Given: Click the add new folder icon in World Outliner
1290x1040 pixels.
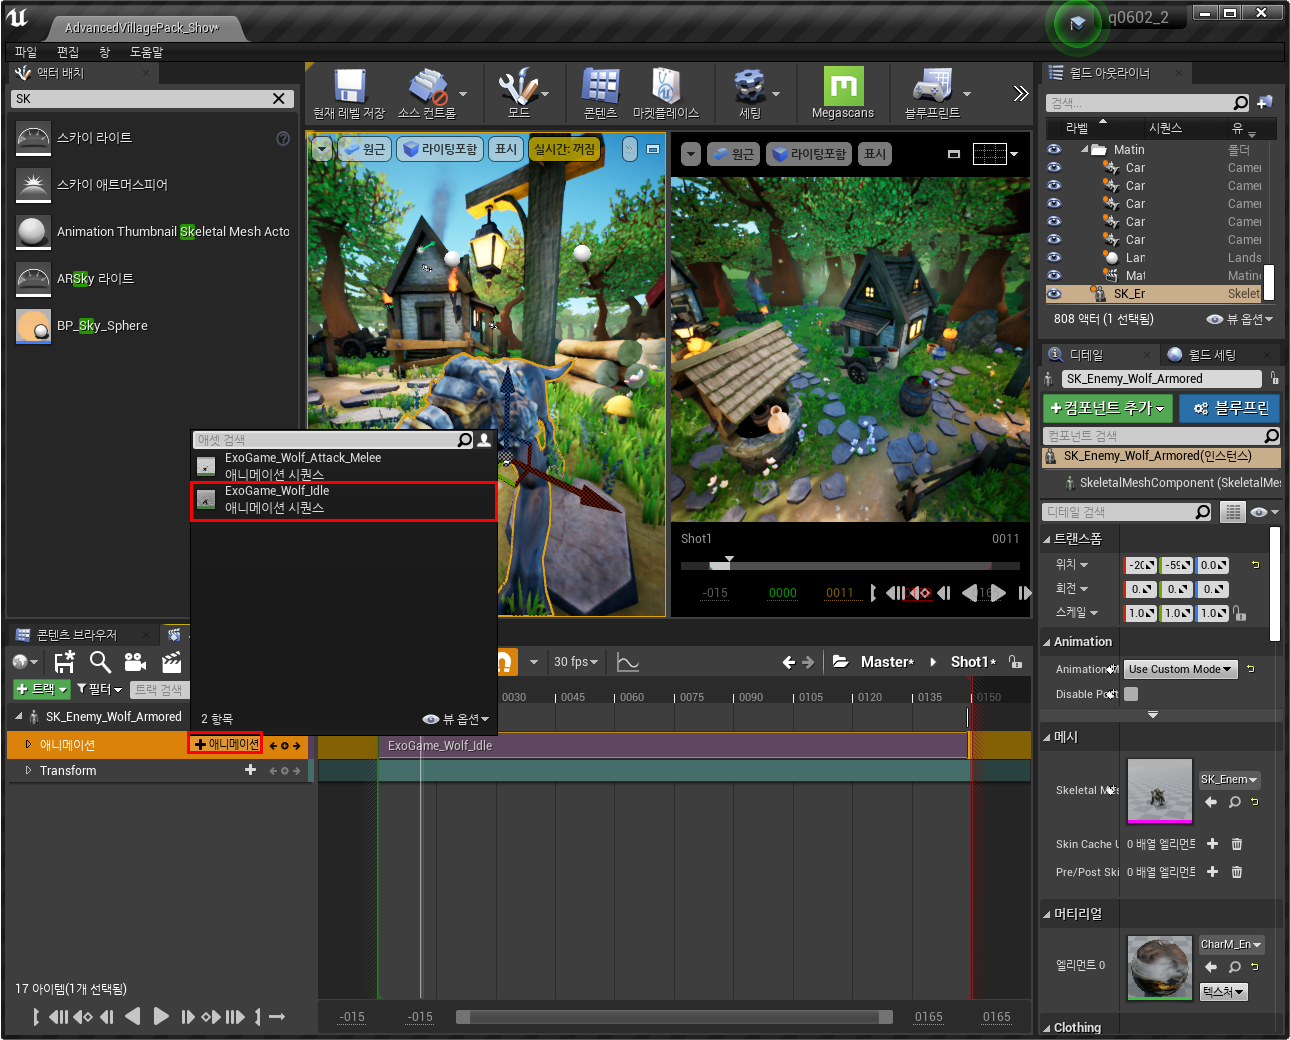Looking at the screenshot, I should click(1265, 103).
